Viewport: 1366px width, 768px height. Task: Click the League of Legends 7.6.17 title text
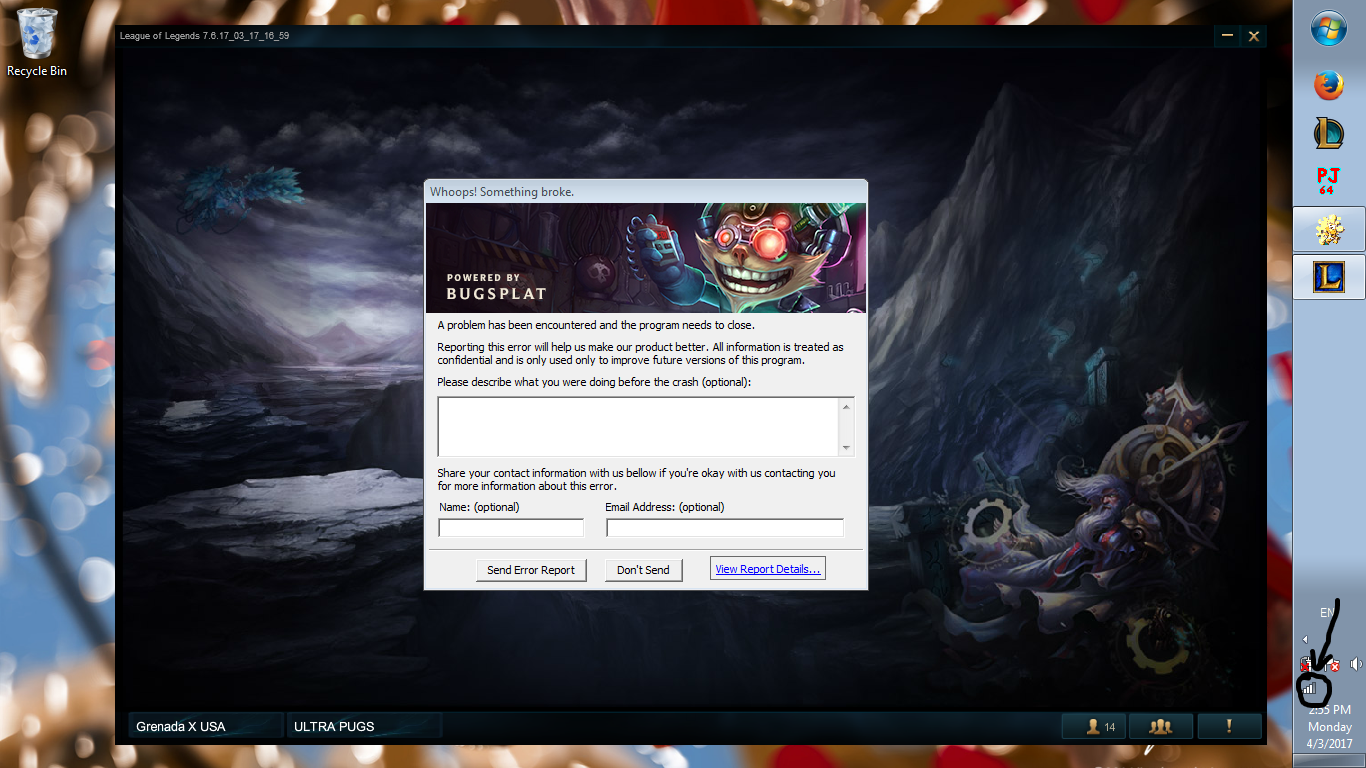tap(205, 36)
